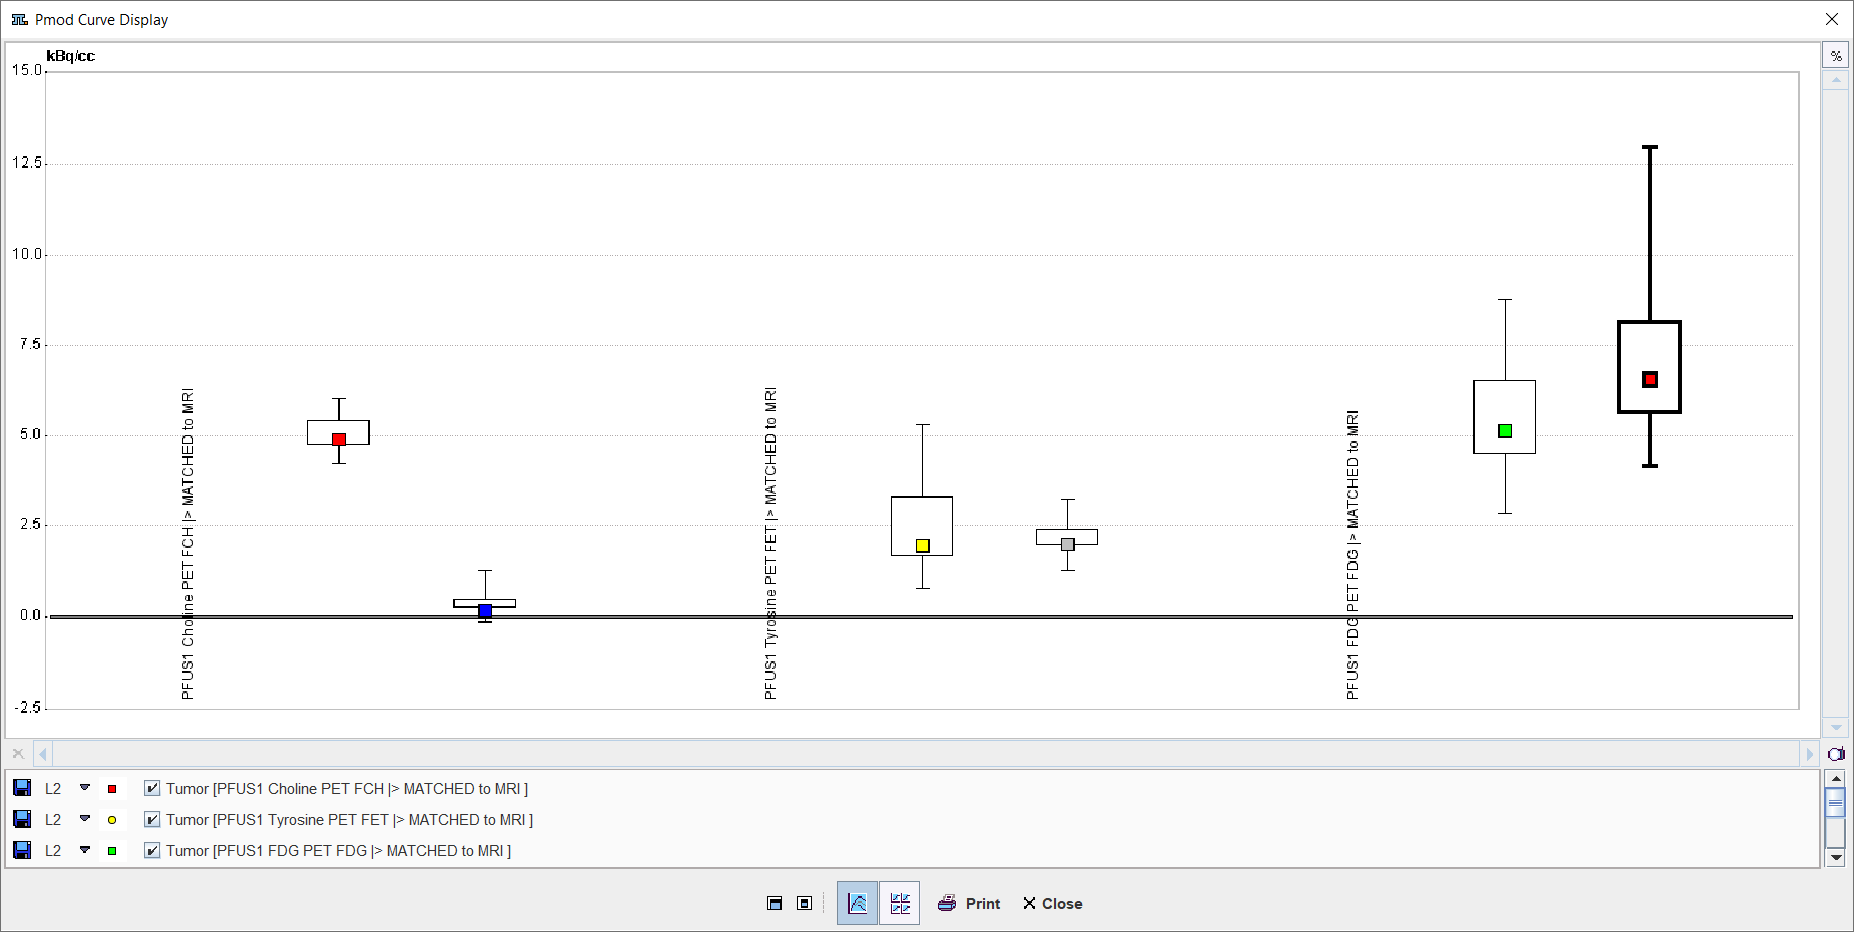The width and height of the screenshot is (1854, 932).
Task: Click the x-axis reset icon below percent scrollbar
Action: pyautogui.click(x=1836, y=754)
